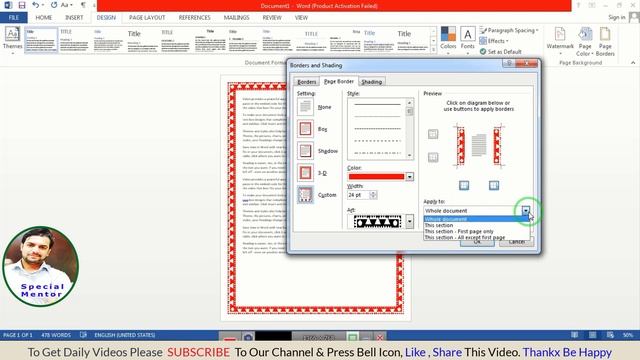The height and width of the screenshot is (360, 640).
Task: Click the Word application icon in the title bar
Action: click(8, 5)
